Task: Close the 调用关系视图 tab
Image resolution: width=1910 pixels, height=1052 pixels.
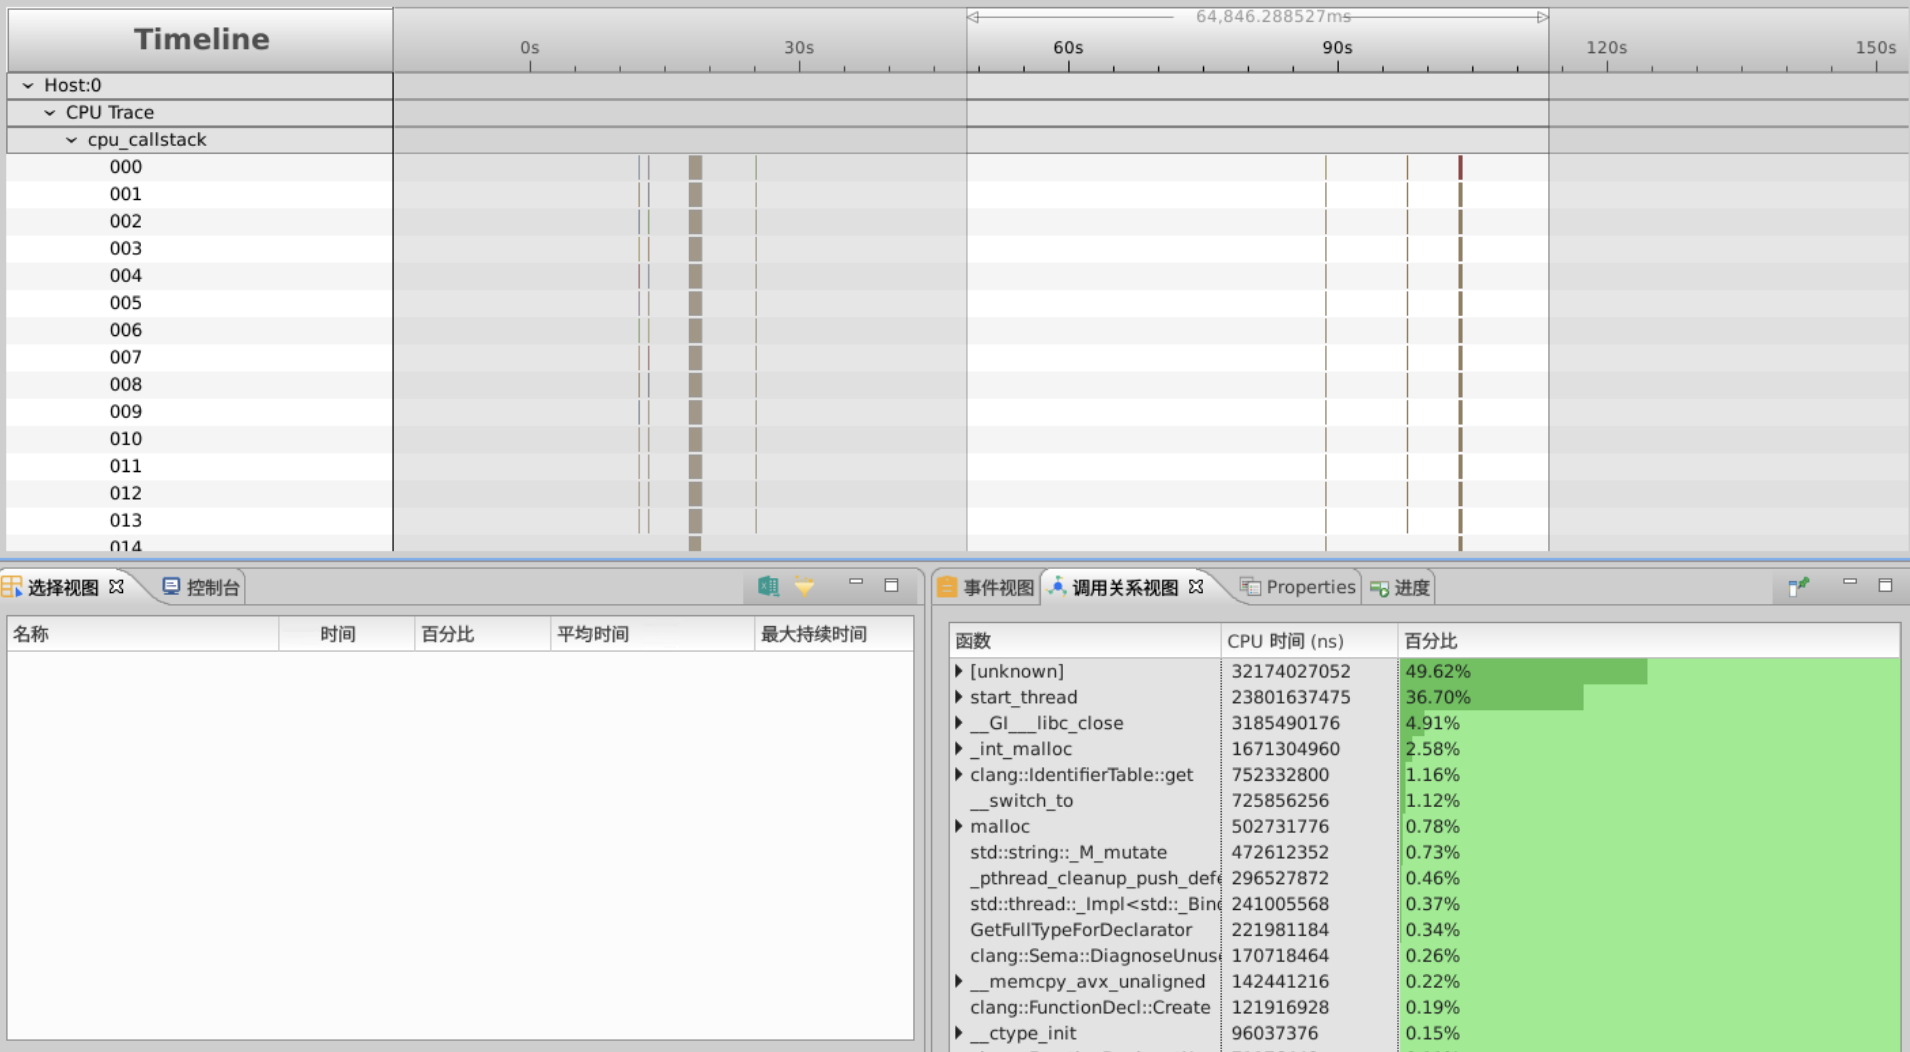Action: (1196, 587)
